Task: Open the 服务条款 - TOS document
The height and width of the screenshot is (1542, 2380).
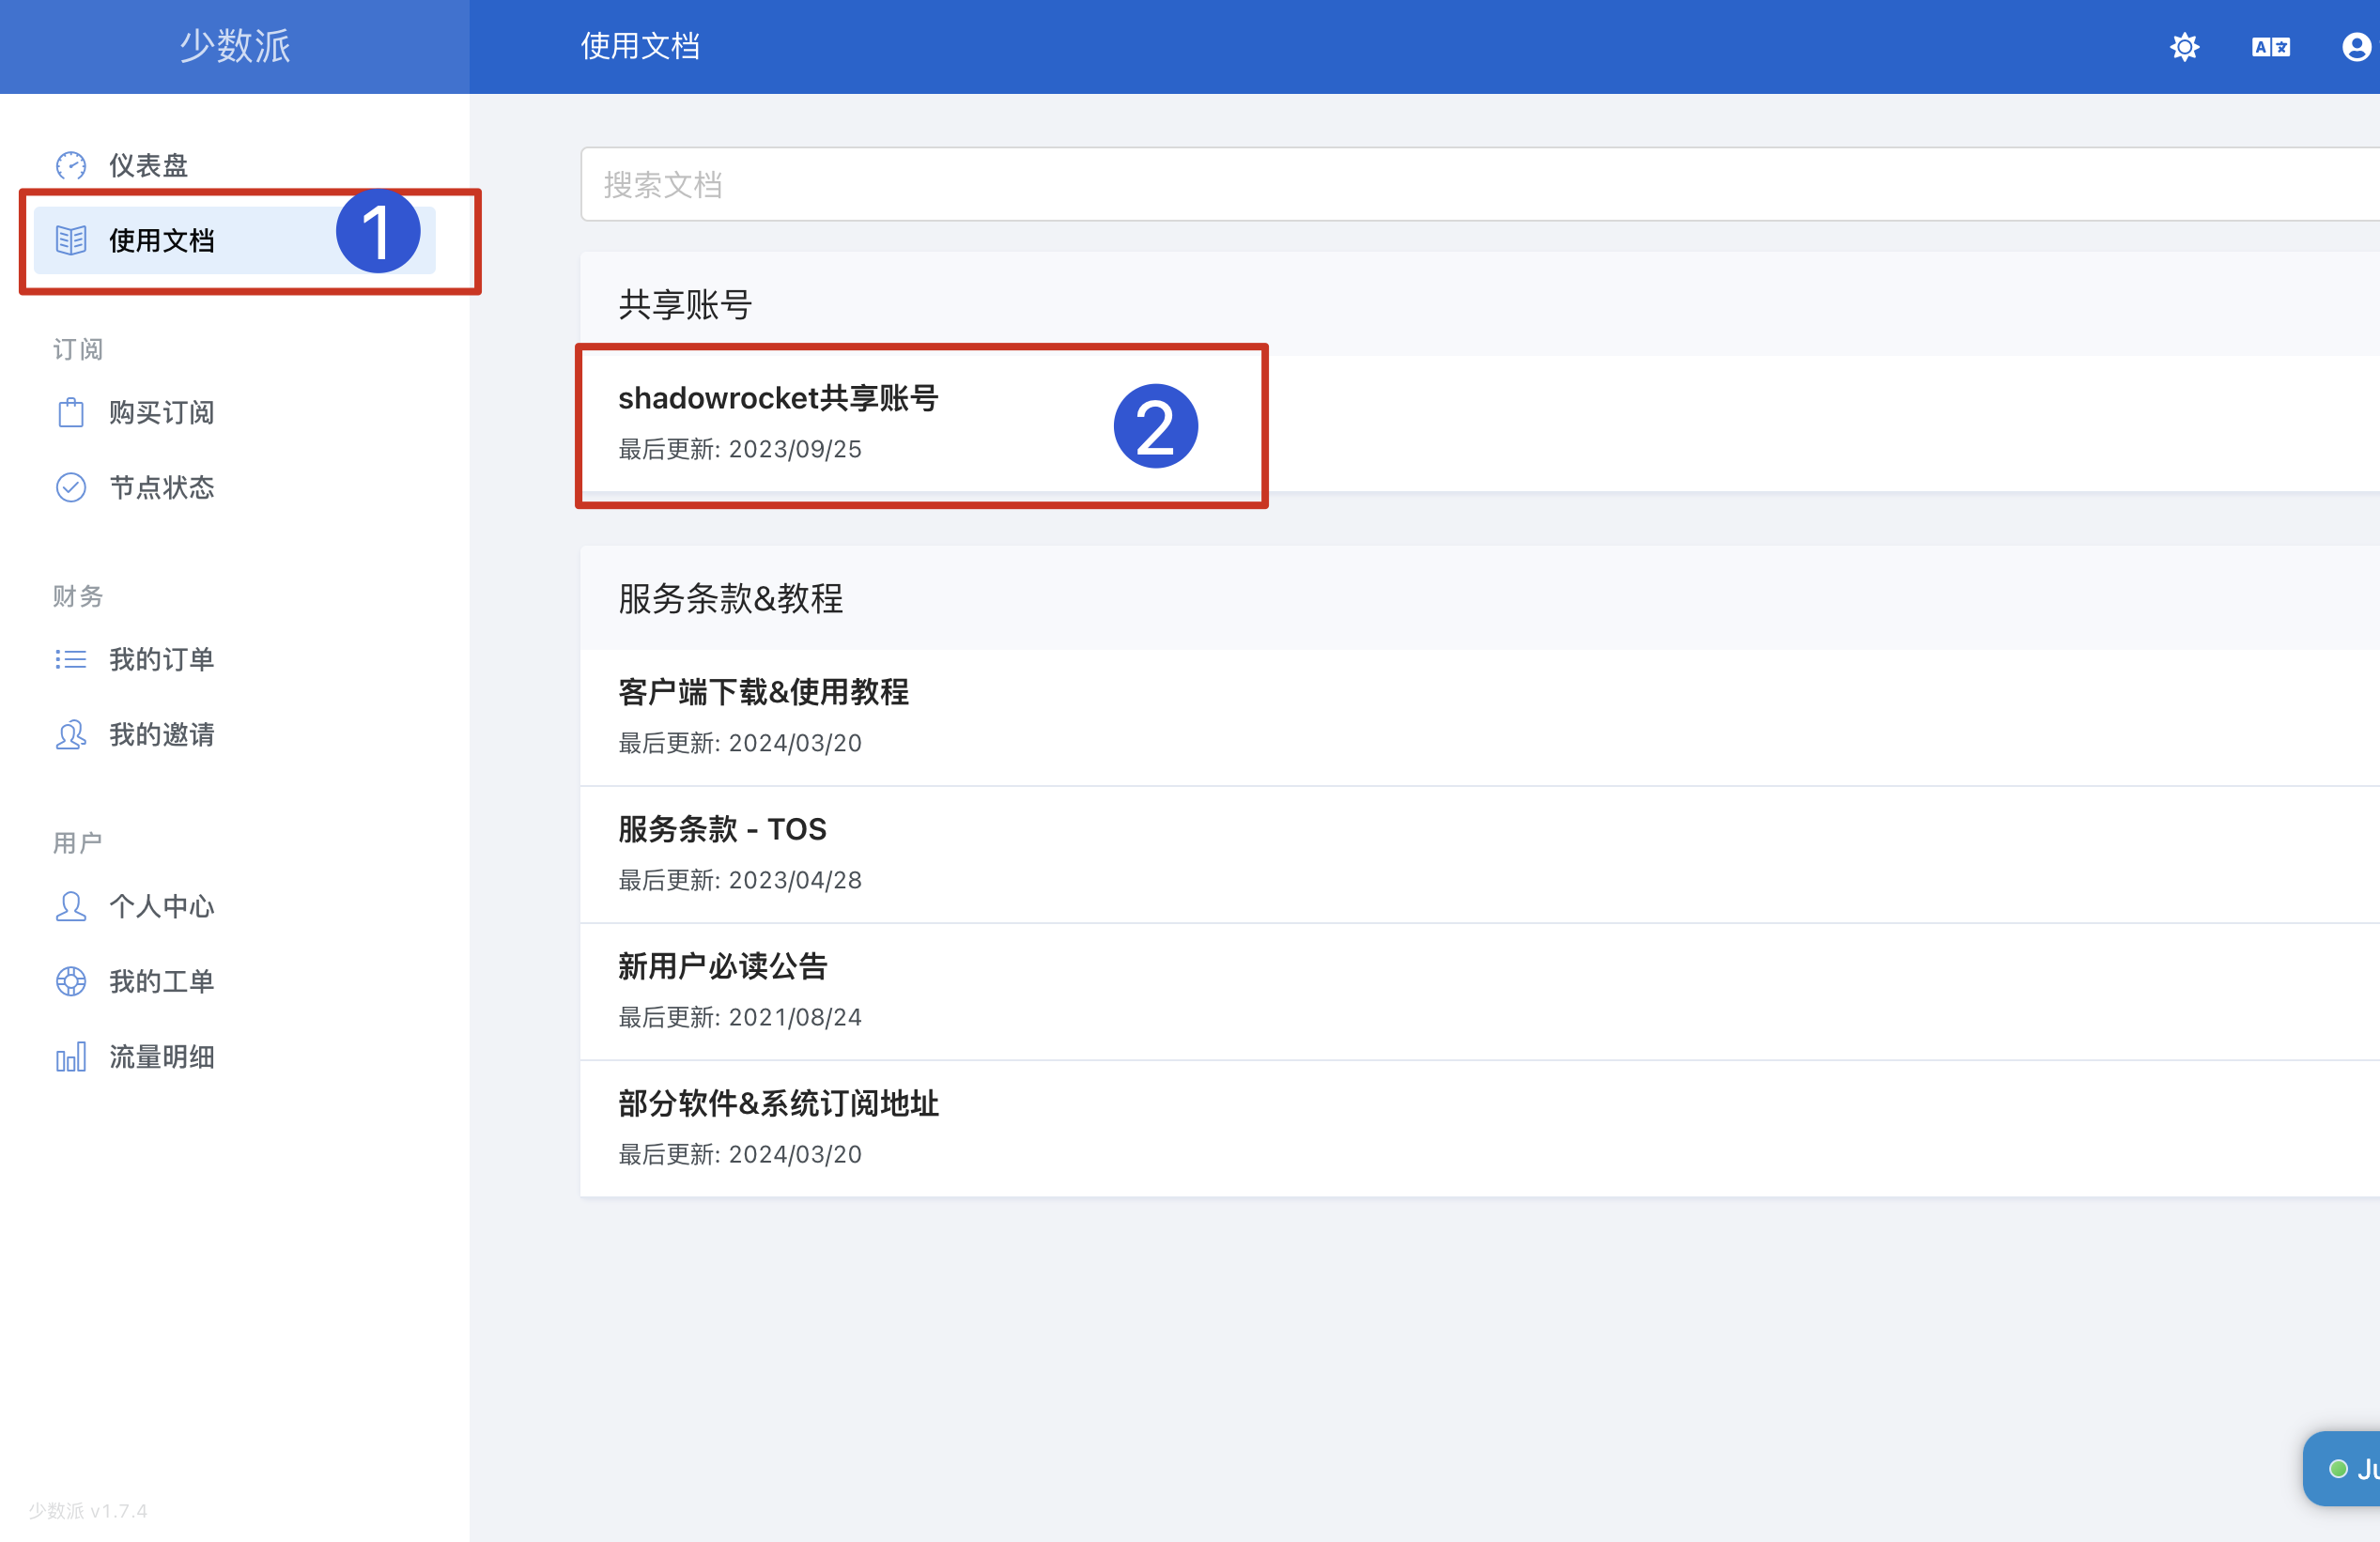Action: click(x=722, y=829)
